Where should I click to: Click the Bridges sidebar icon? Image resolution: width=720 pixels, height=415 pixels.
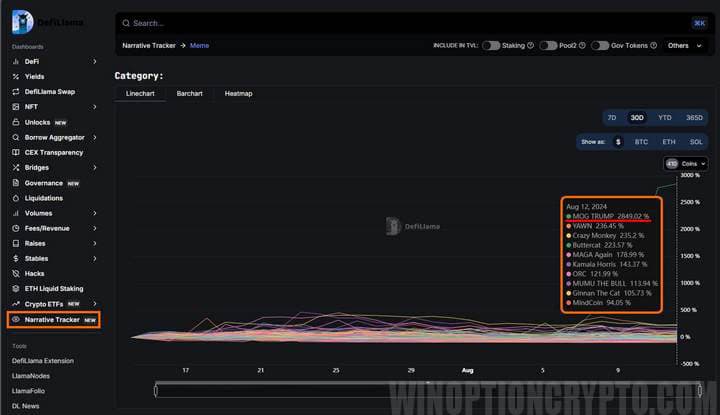click(15, 167)
